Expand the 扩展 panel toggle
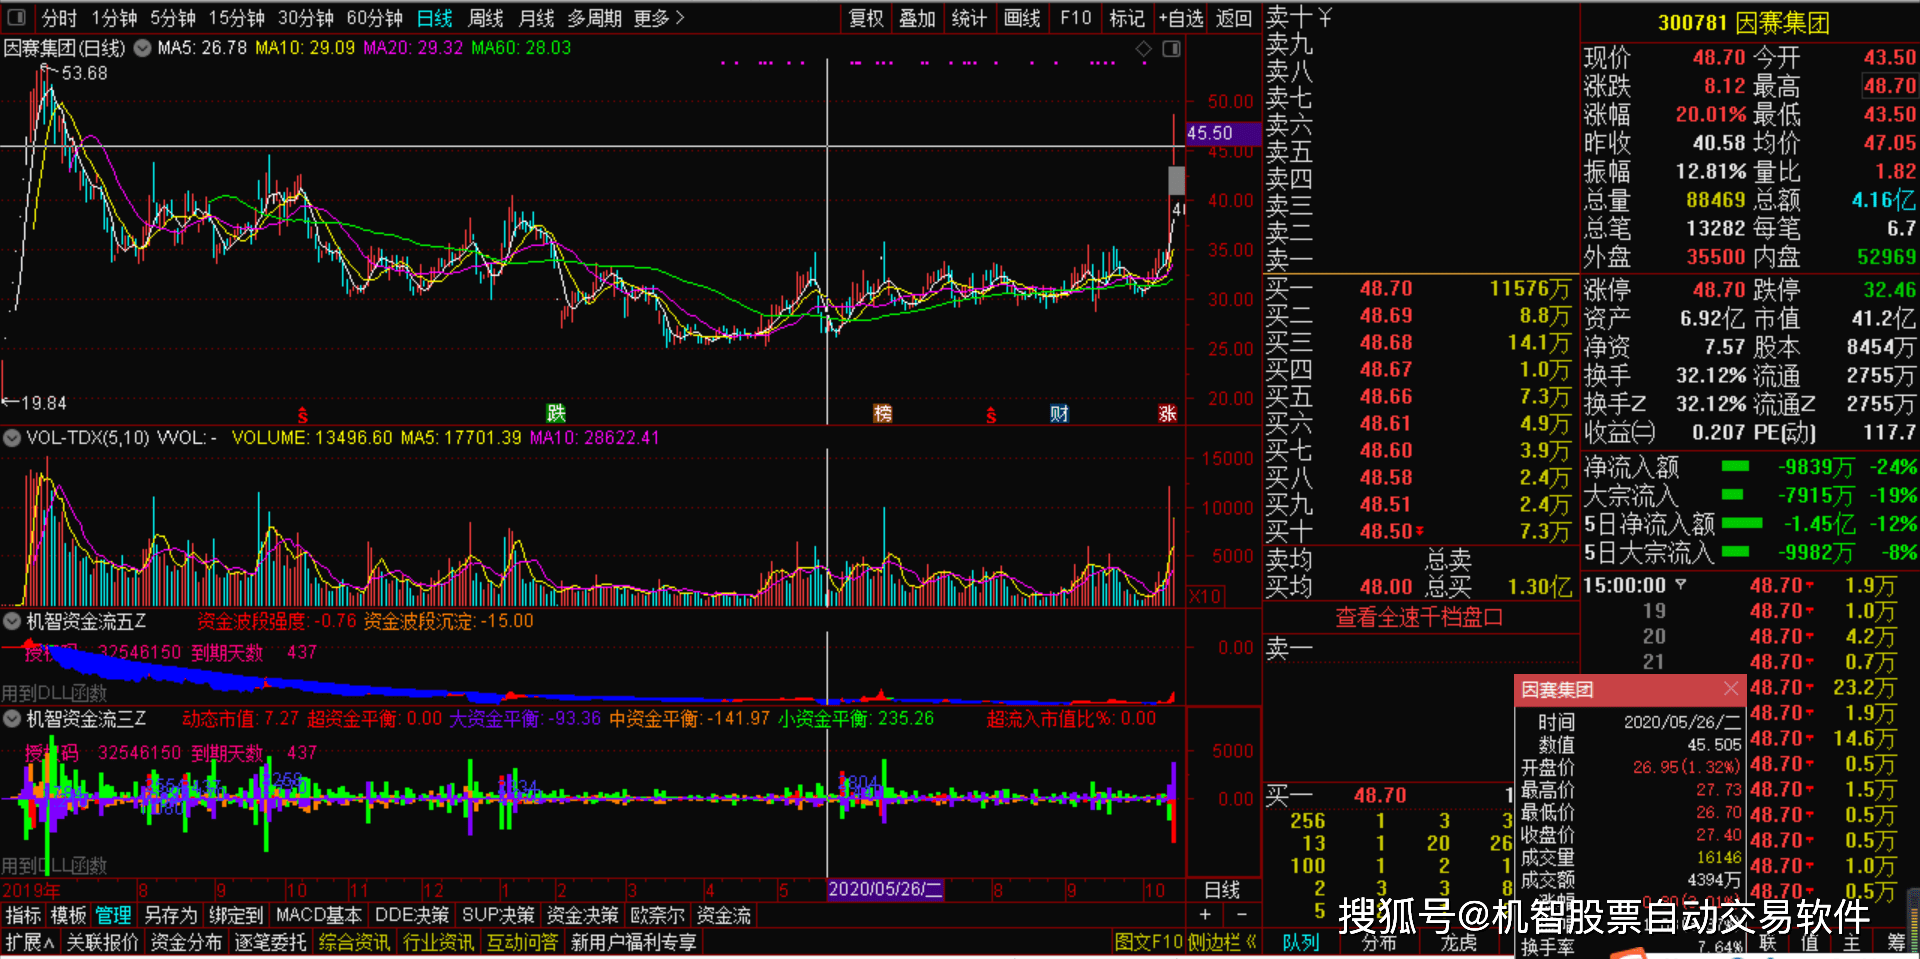Viewport: 1920px width, 959px height. pyautogui.click(x=29, y=942)
